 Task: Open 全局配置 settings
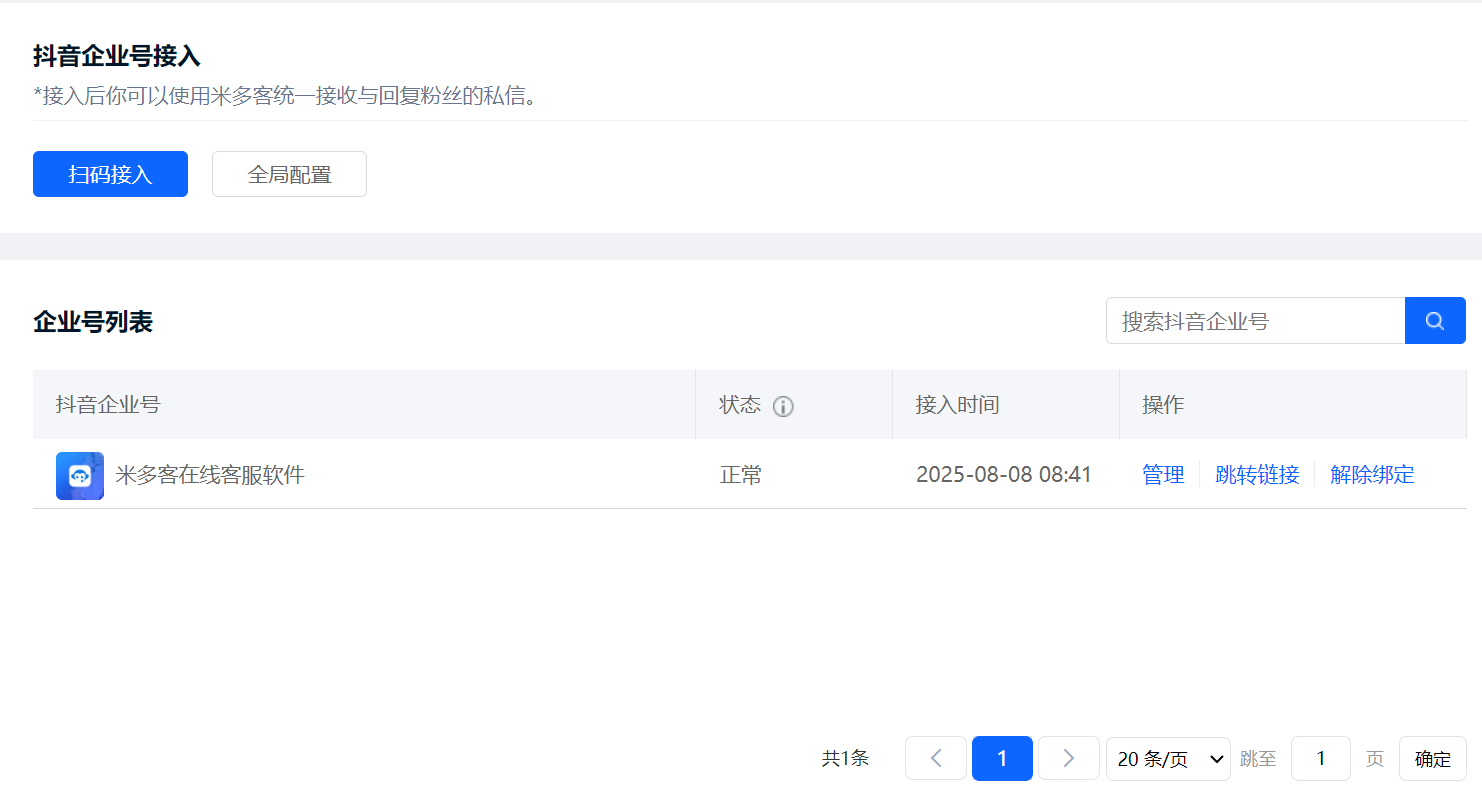289,174
